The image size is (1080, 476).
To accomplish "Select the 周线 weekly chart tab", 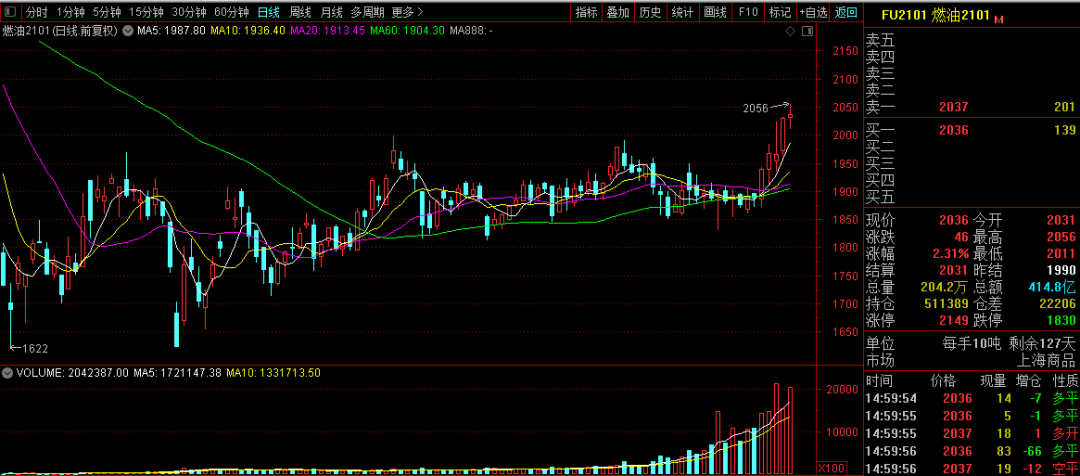I will pyautogui.click(x=300, y=12).
